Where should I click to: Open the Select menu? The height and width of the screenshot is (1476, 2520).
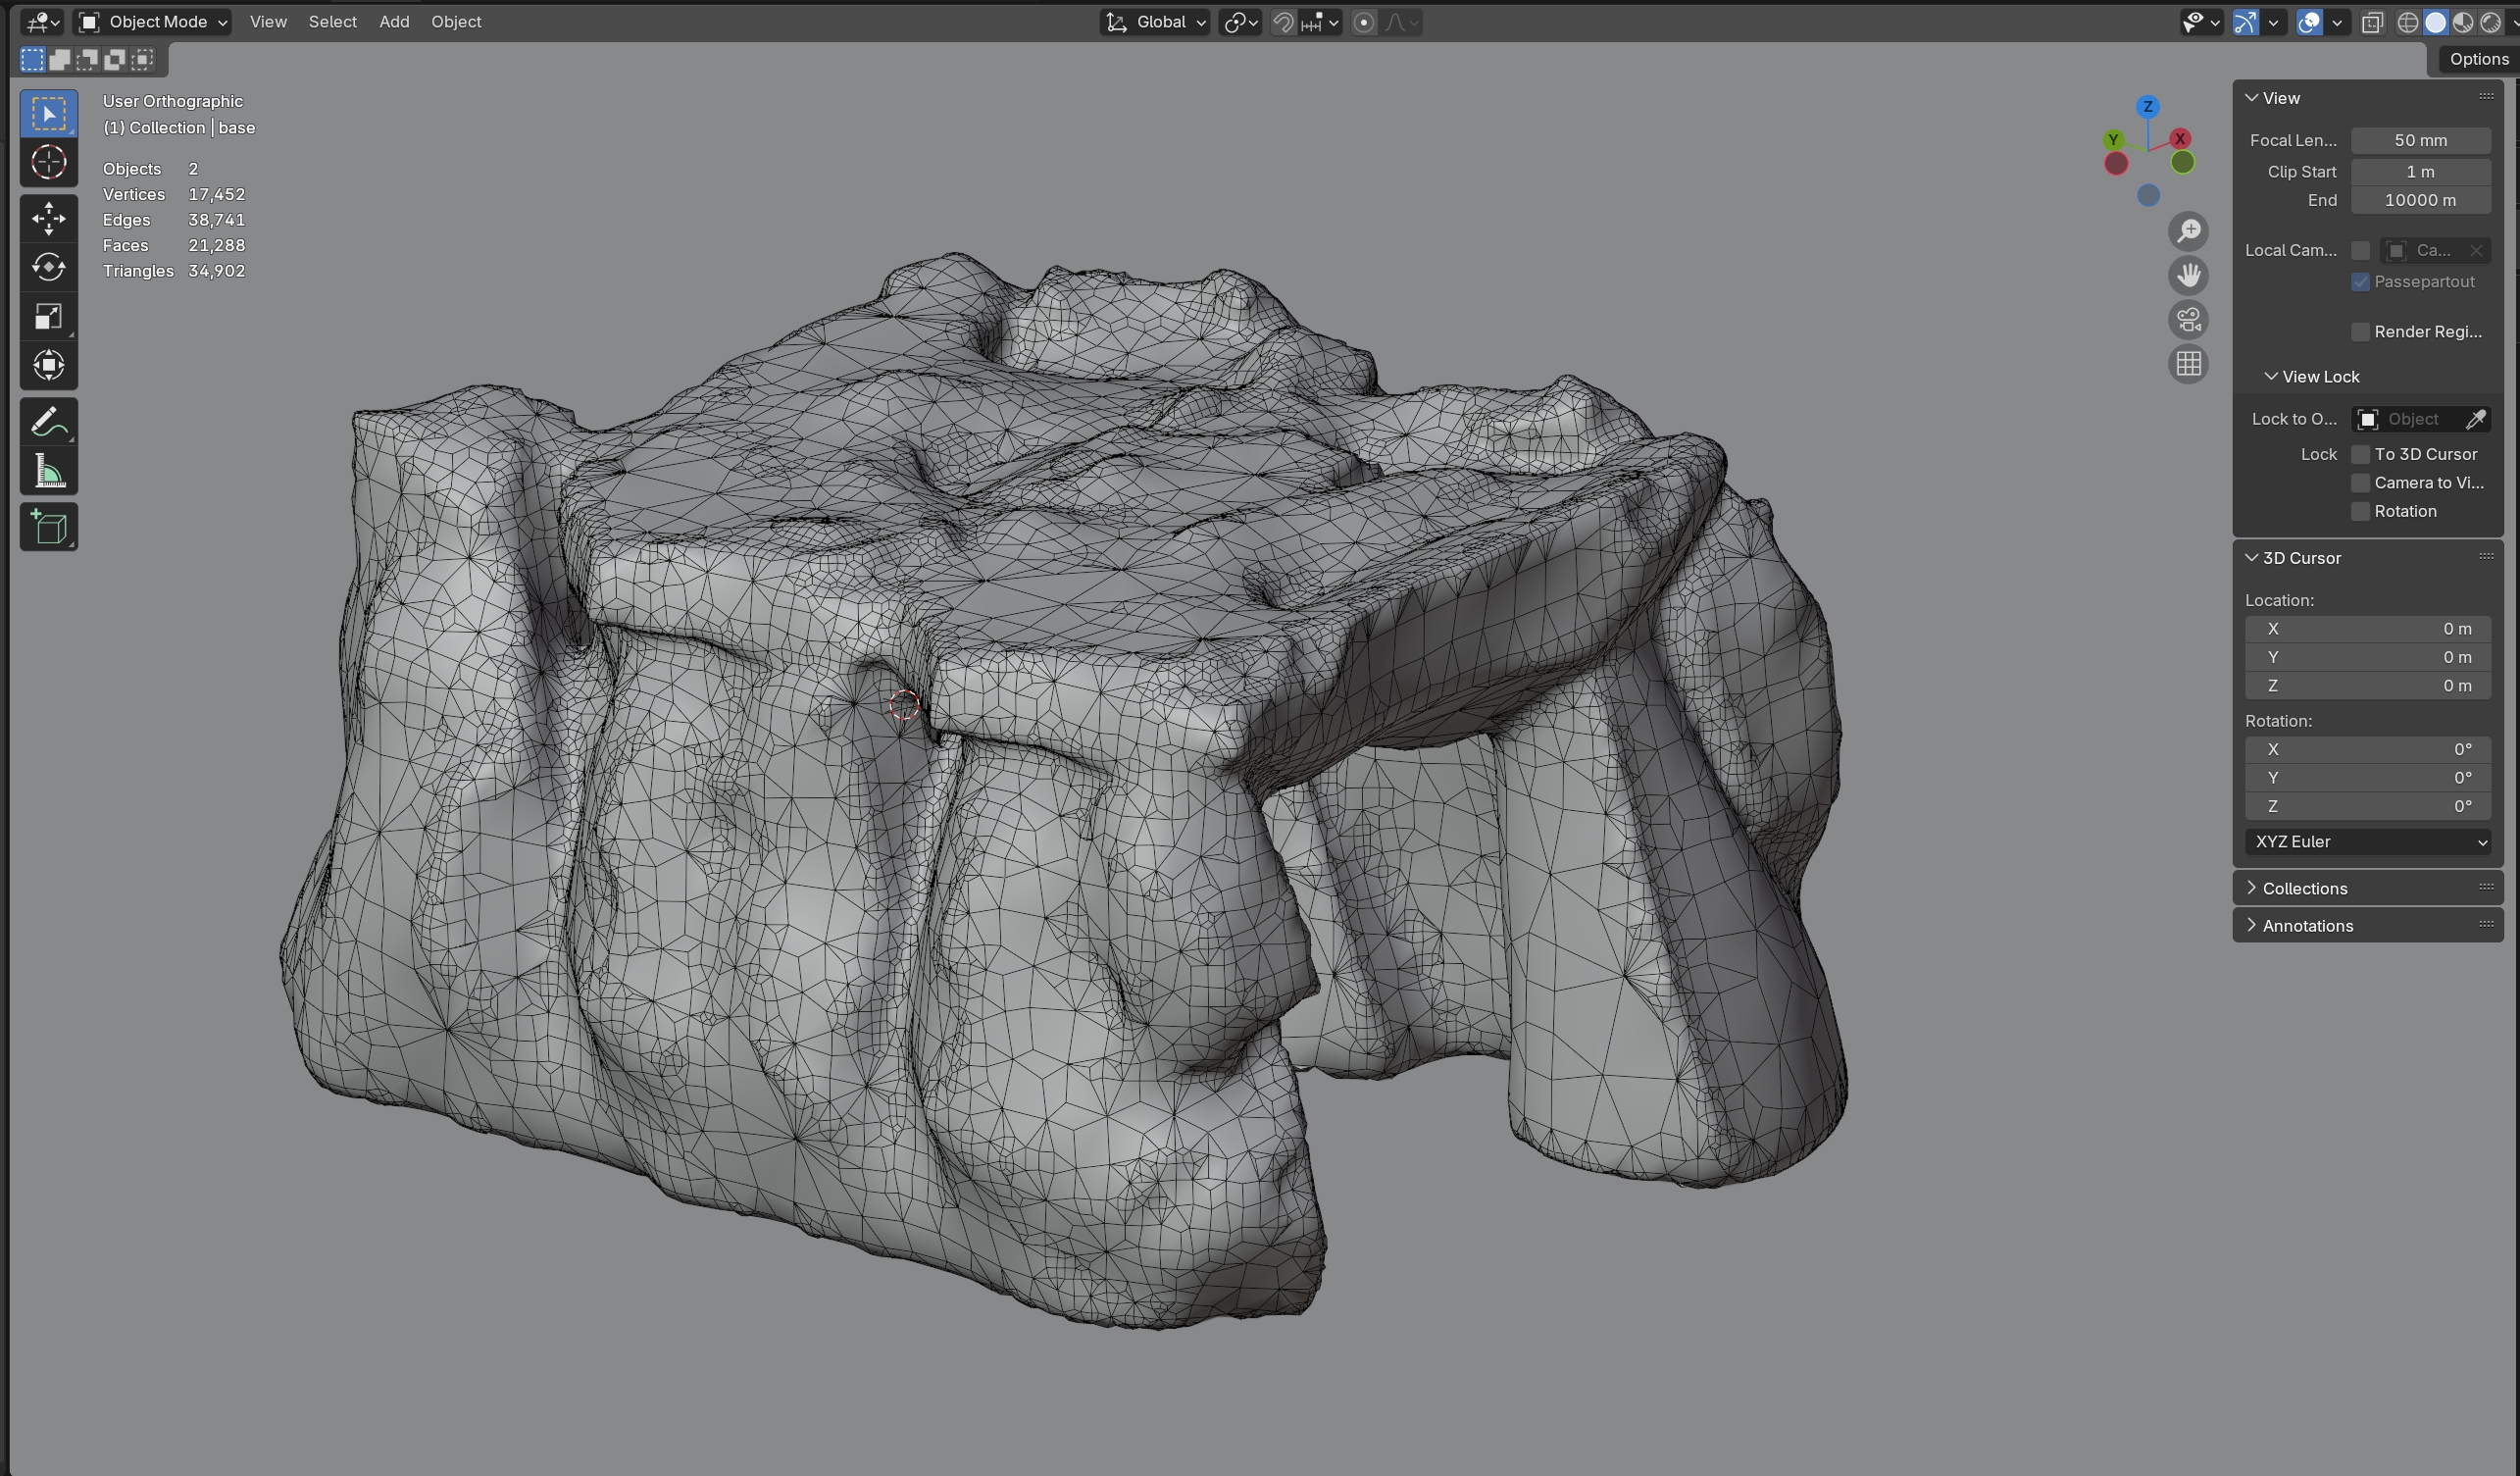332,22
